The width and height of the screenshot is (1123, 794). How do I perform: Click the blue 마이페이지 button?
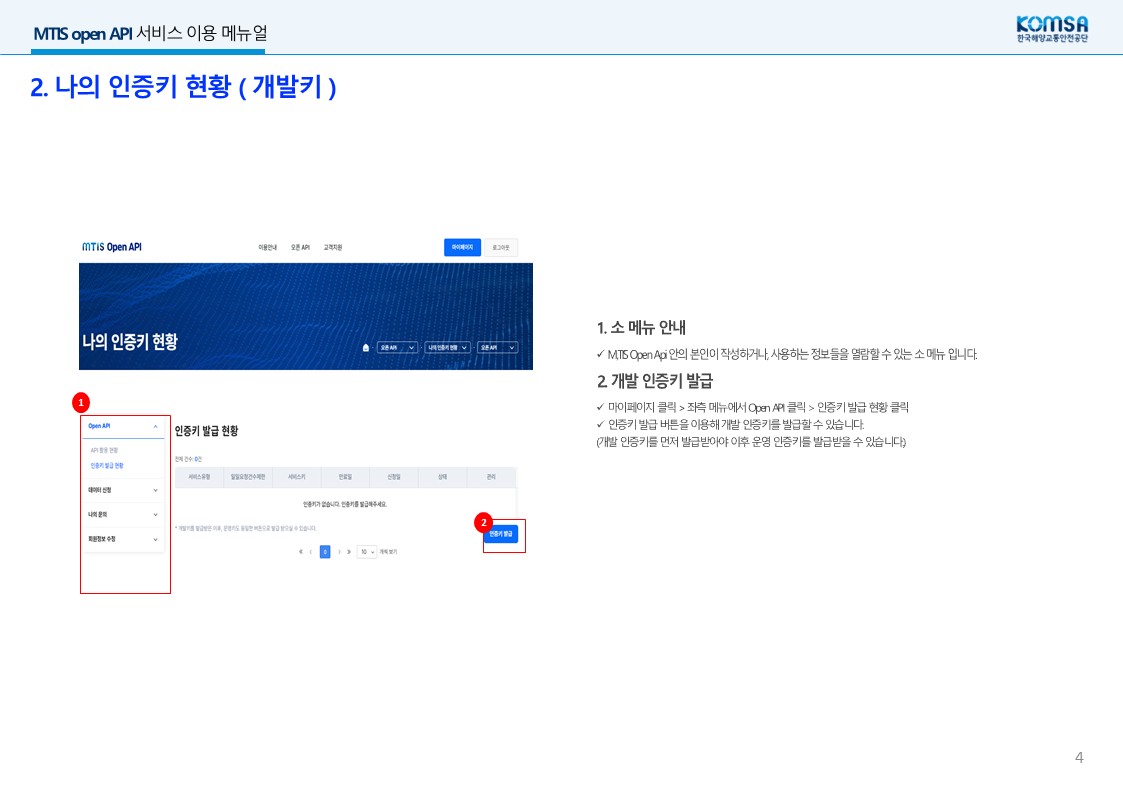(462, 247)
